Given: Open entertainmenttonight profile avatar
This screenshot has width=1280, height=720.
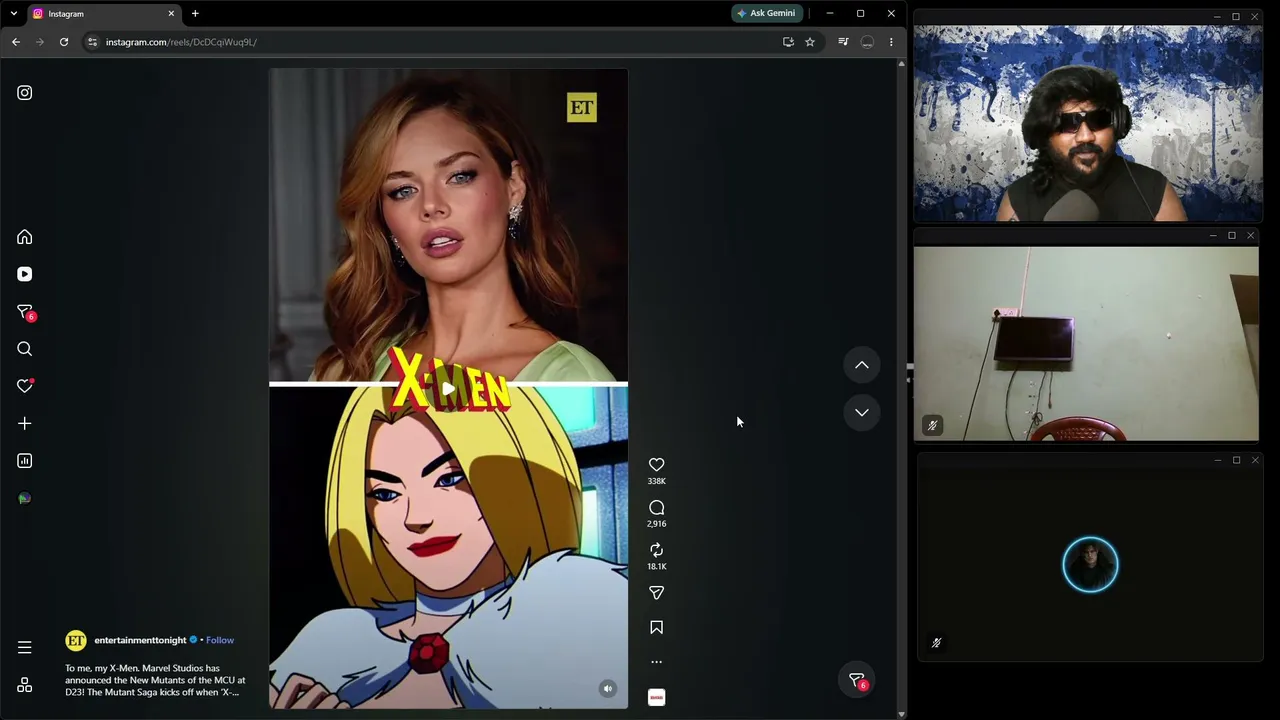Looking at the screenshot, I should [x=76, y=640].
